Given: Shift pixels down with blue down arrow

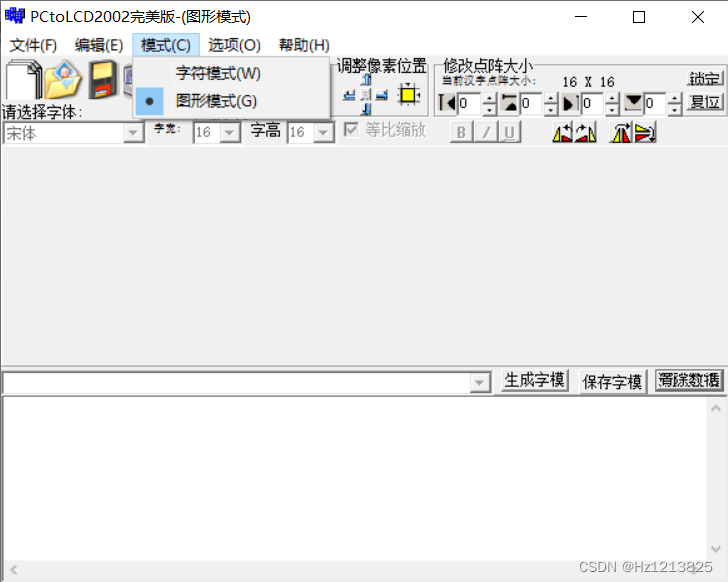Looking at the screenshot, I should tap(367, 110).
